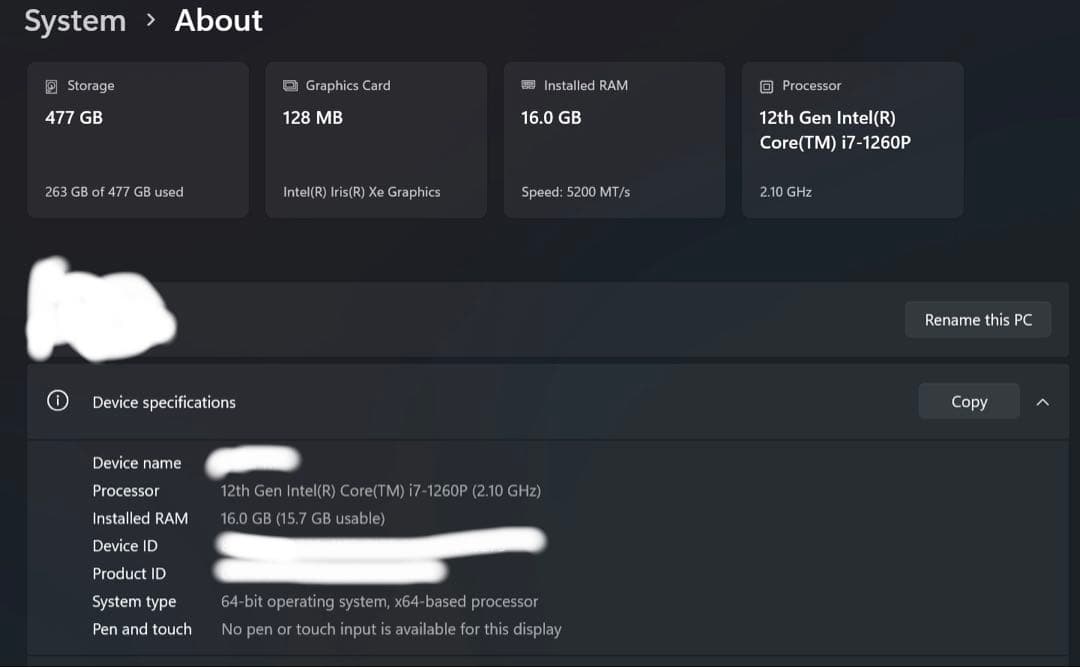The image size is (1080, 667).
Task: Go back to System in breadcrumb
Action: click(75, 21)
